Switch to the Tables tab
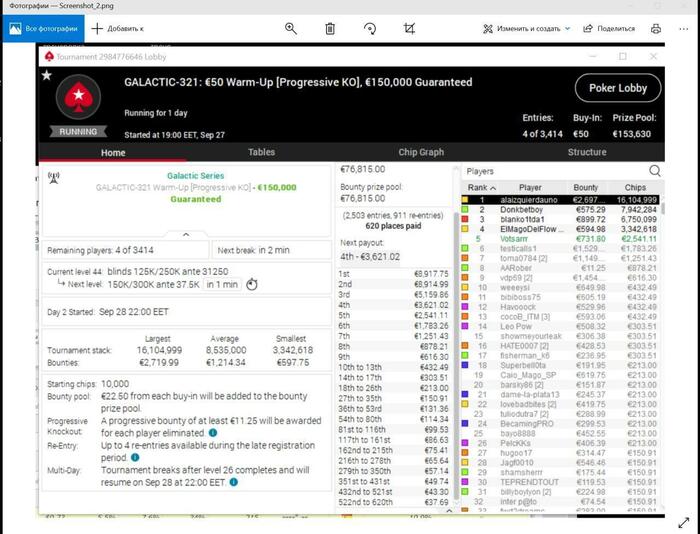The height and width of the screenshot is (534, 700). (261, 152)
